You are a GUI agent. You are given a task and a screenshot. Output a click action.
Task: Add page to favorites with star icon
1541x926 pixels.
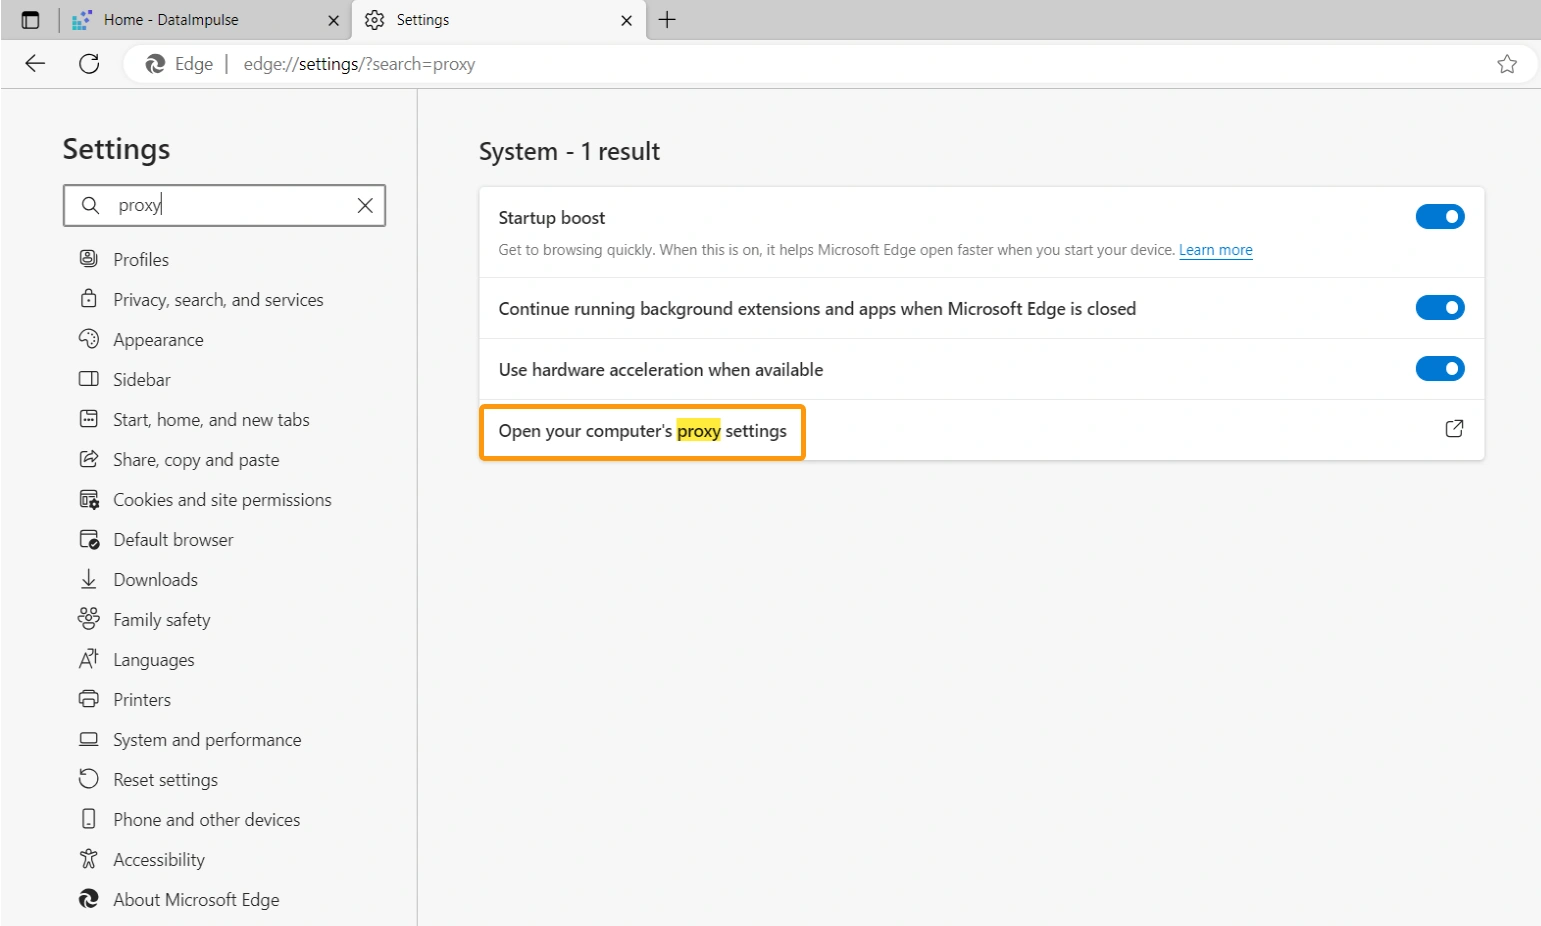pyautogui.click(x=1507, y=64)
